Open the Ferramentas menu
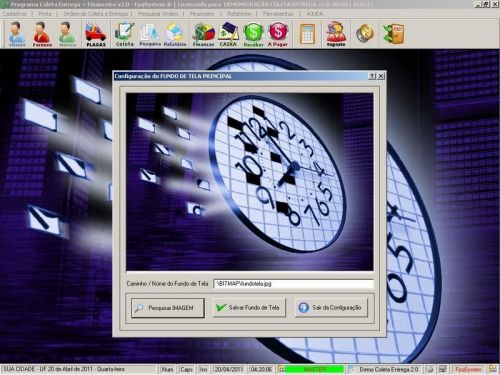The width and height of the screenshot is (500, 375). 278,14
